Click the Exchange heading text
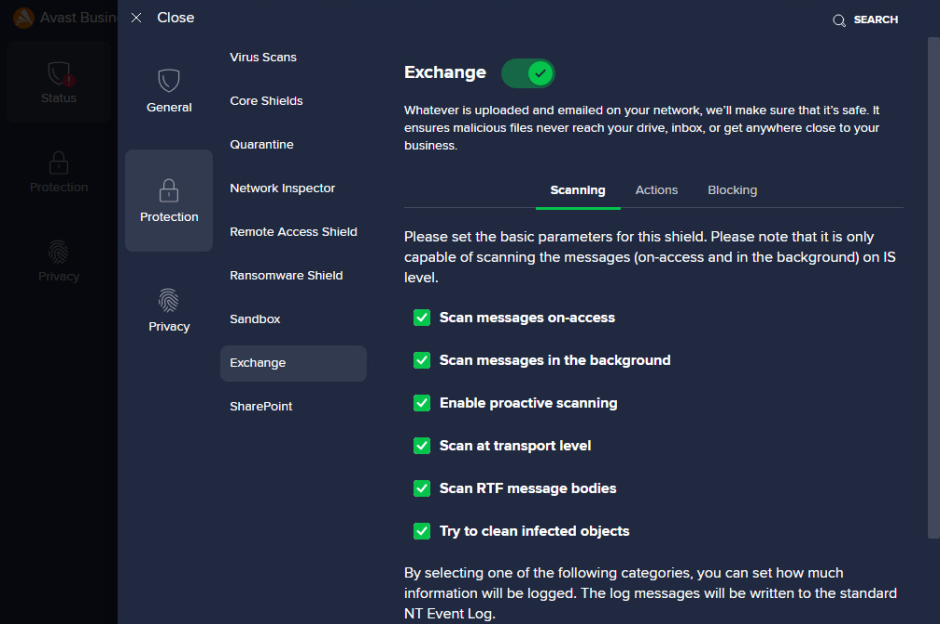 (x=445, y=73)
